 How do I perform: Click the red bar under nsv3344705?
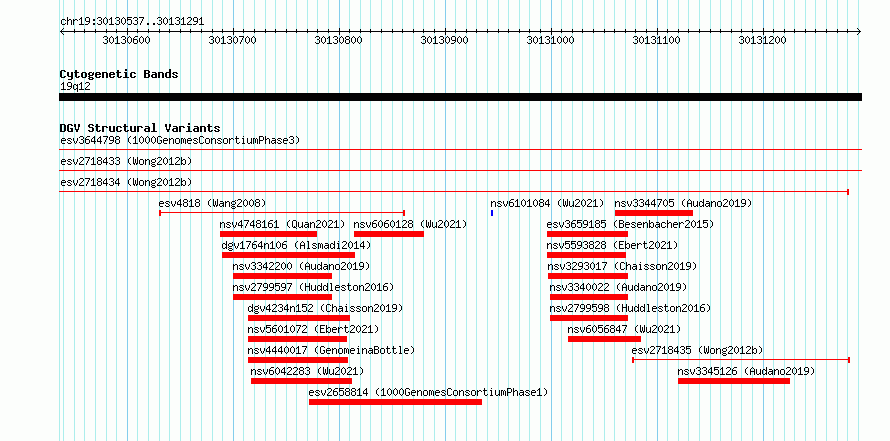(654, 213)
